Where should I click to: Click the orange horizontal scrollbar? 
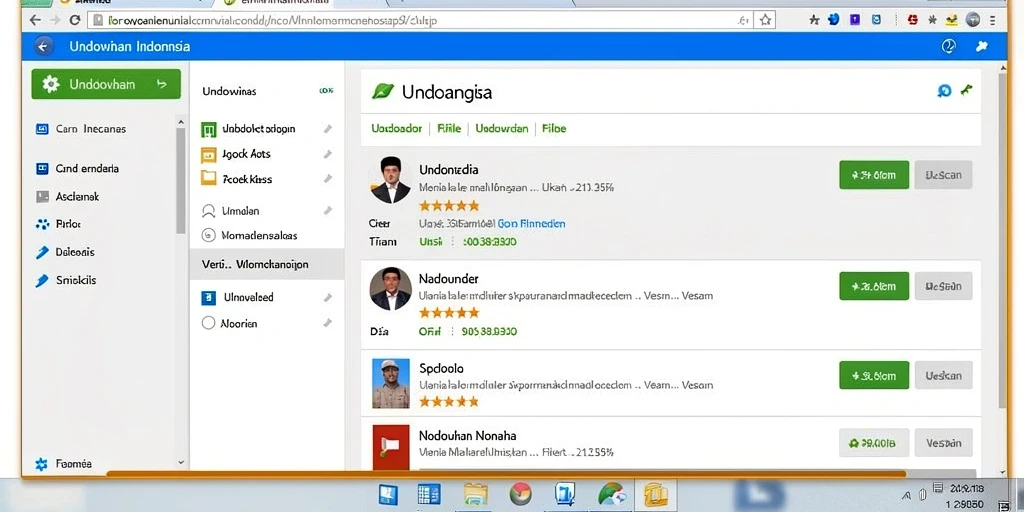tap(506, 473)
